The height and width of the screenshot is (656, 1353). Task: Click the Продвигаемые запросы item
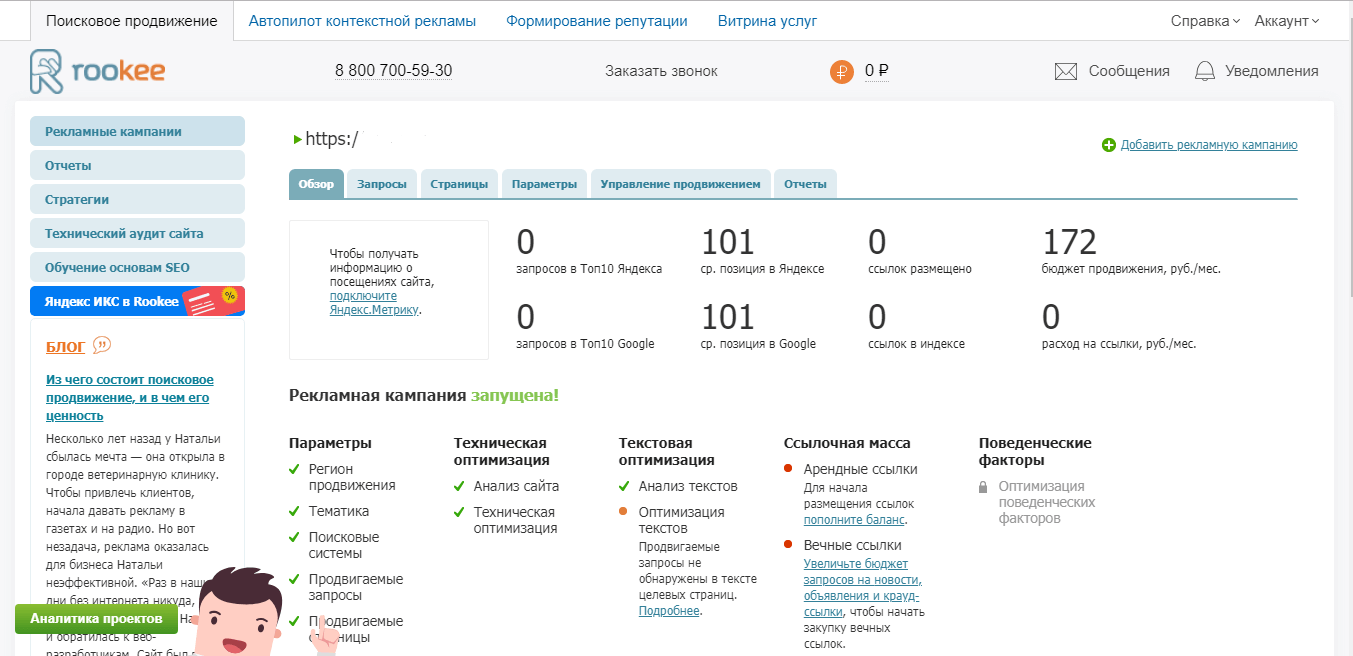356,587
